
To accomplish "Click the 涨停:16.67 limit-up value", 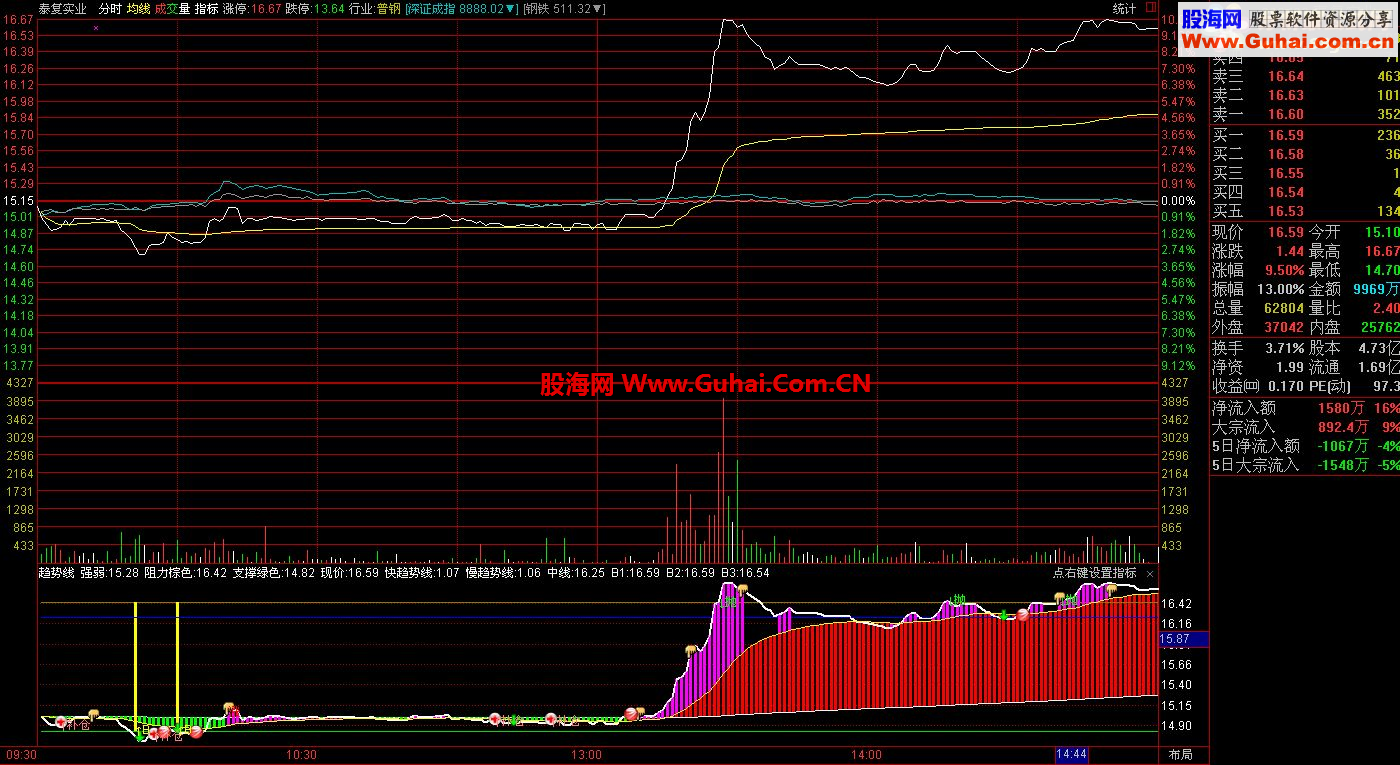I will [x=251, y=8].
